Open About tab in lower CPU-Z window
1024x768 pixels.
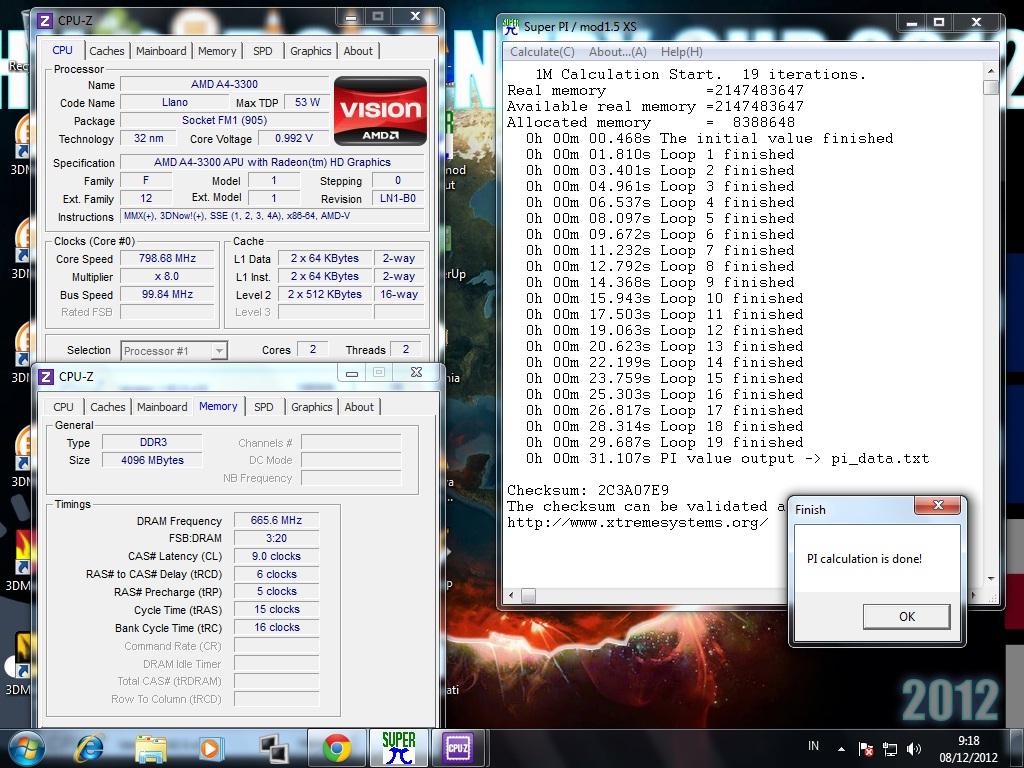(359, 407)
